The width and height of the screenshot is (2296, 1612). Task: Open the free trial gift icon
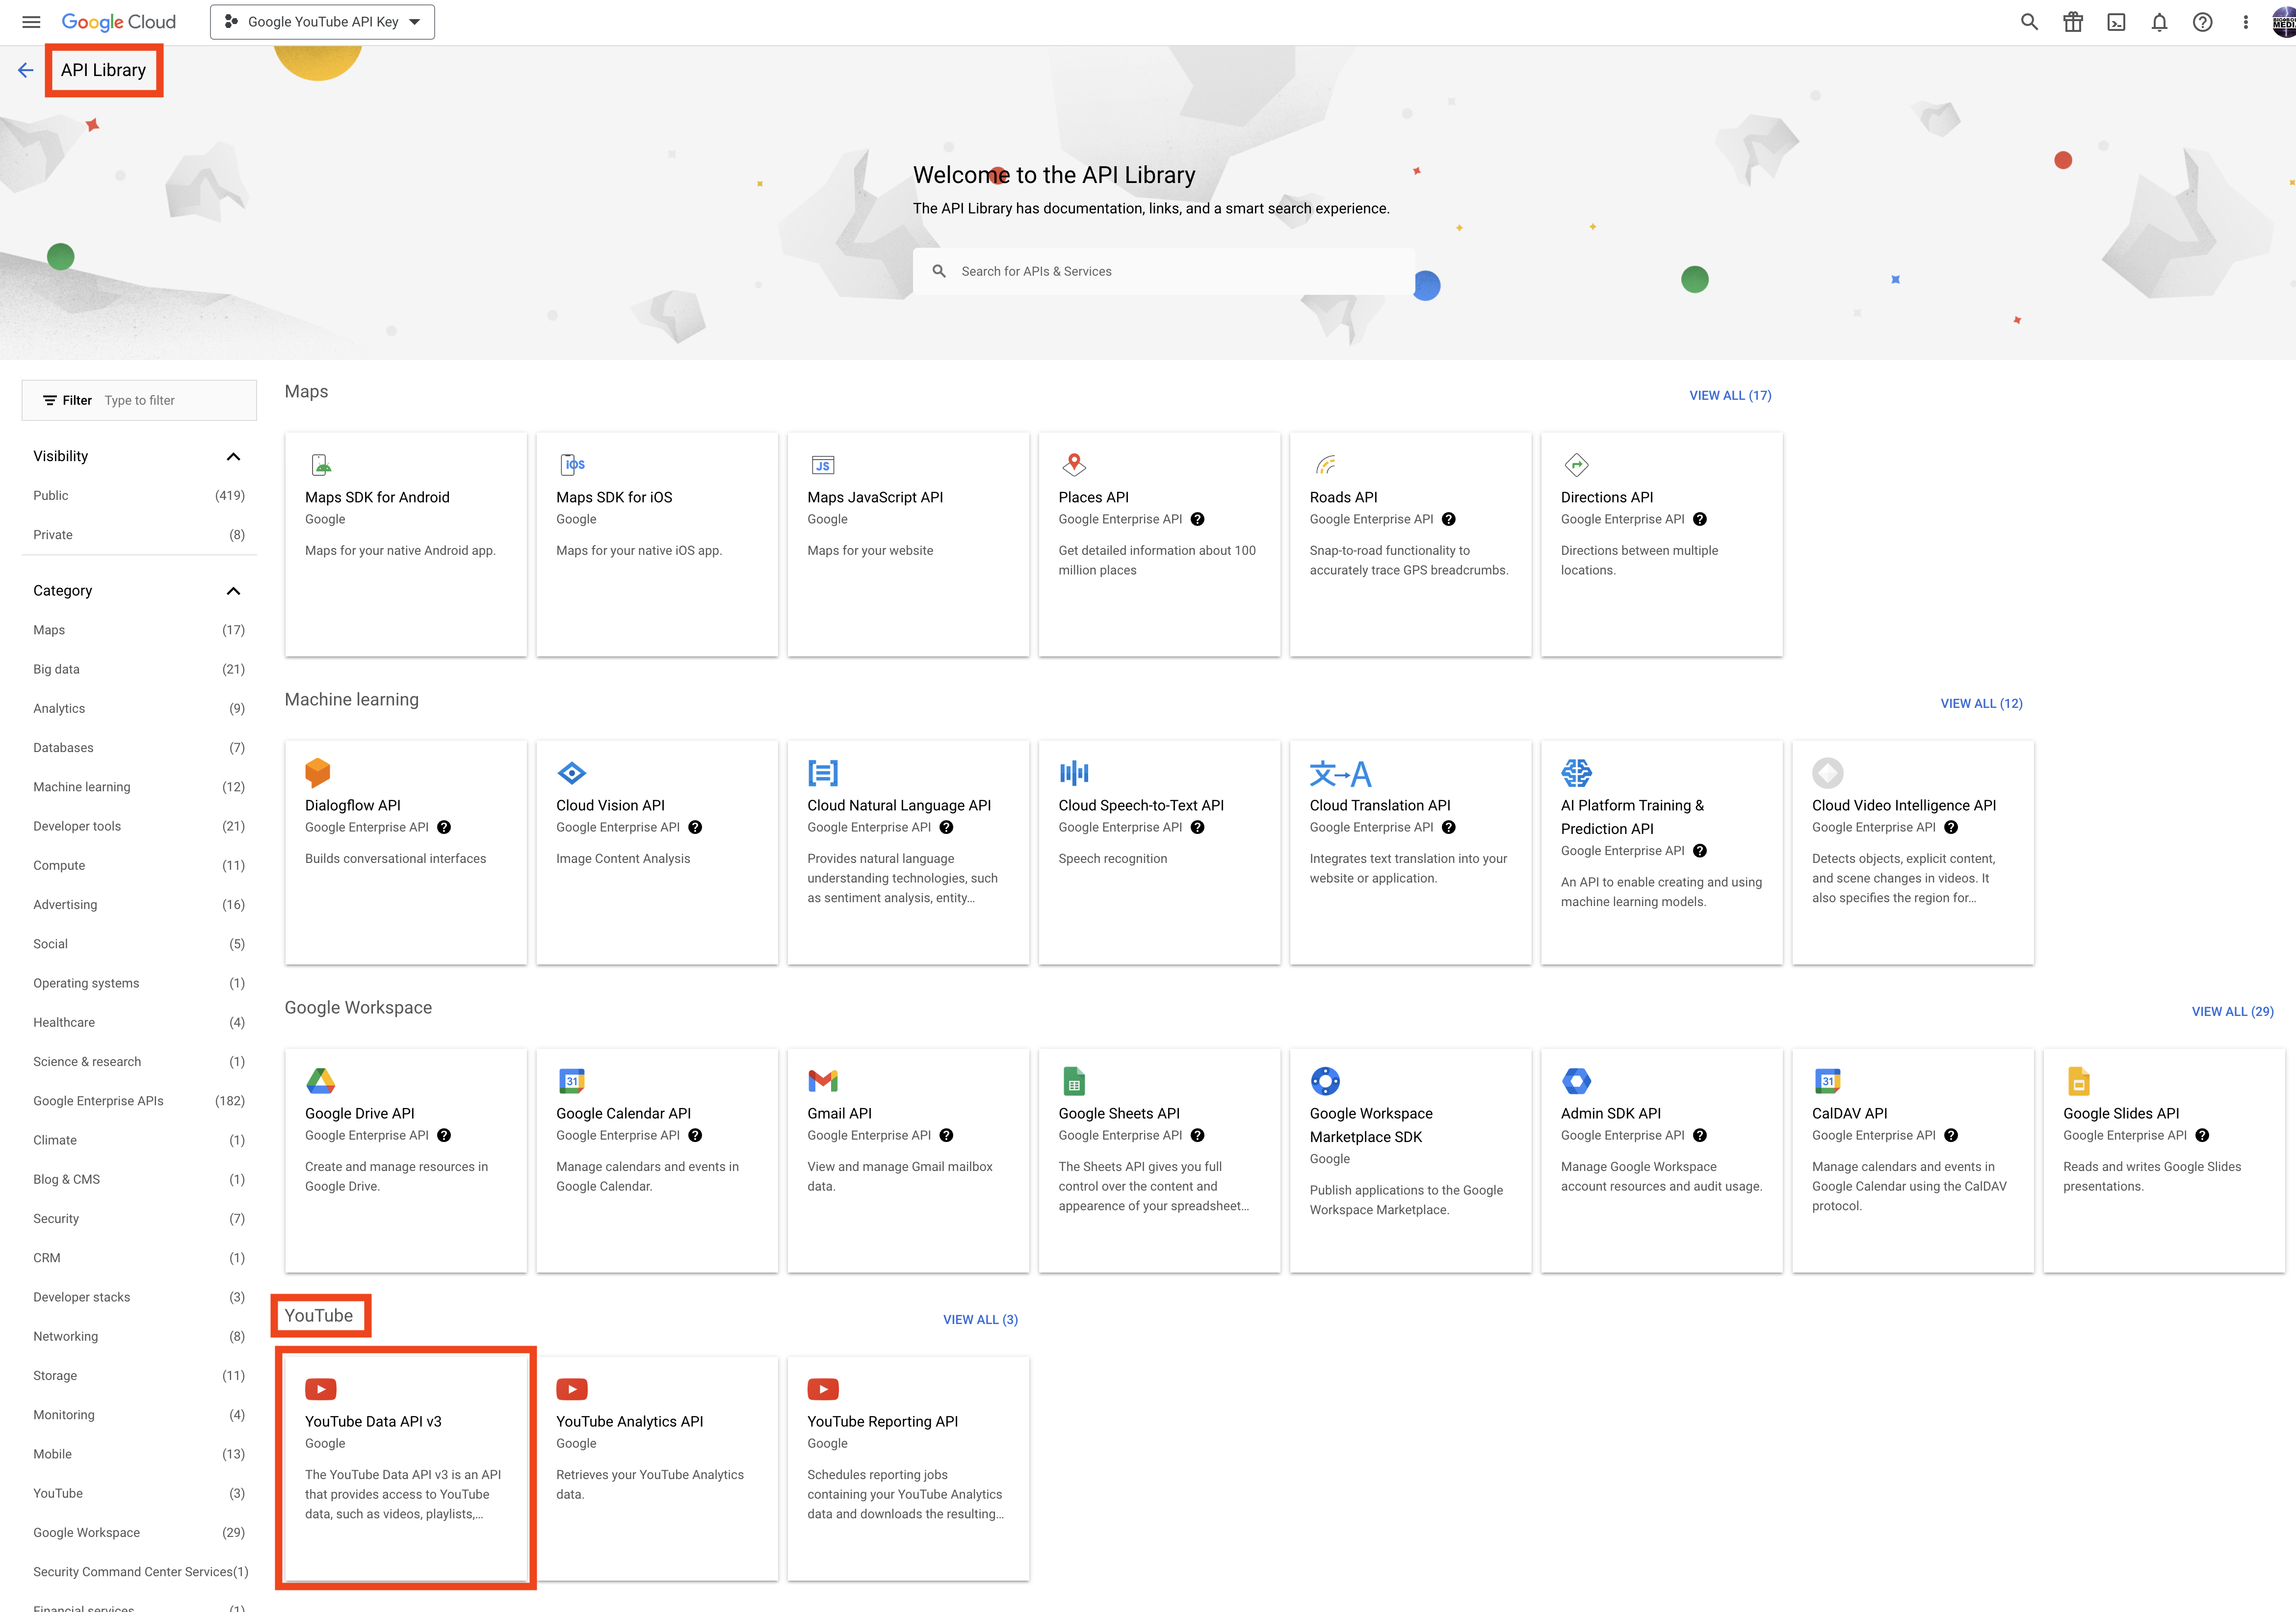click(x=2073, y=22)
